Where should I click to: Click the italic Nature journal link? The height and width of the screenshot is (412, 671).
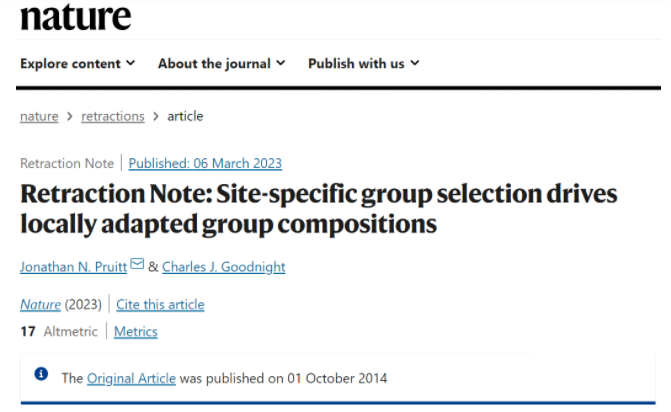point(40,305)
